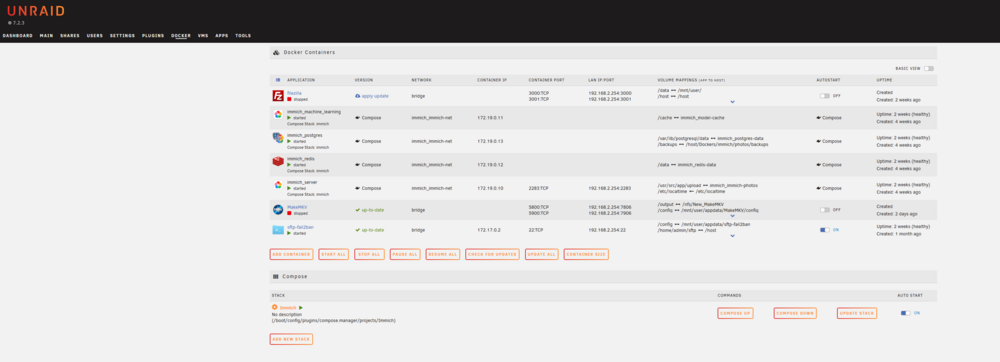Viewport: 1000px width, 362px height.
Task: Open the VMs menu
Action: tap(203, 36)
